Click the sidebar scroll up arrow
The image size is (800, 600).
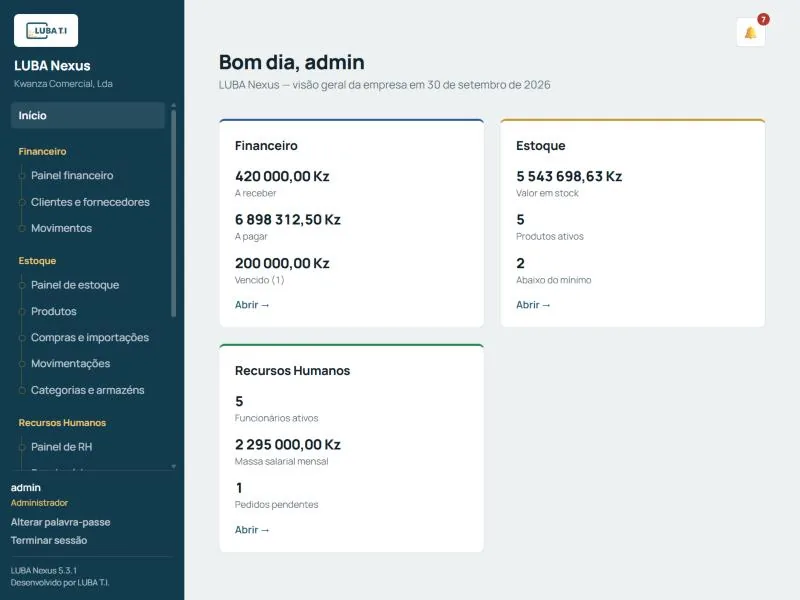pos(173,105)
